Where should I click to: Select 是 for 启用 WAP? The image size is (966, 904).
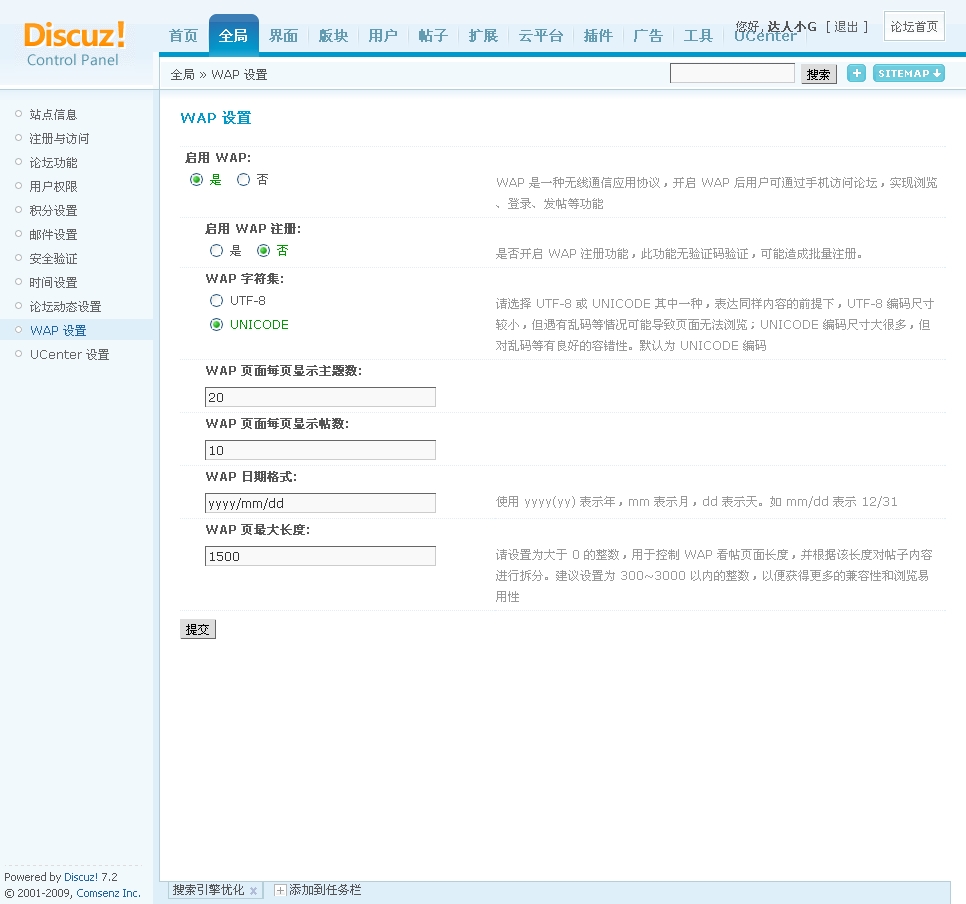tap(197, 180)
